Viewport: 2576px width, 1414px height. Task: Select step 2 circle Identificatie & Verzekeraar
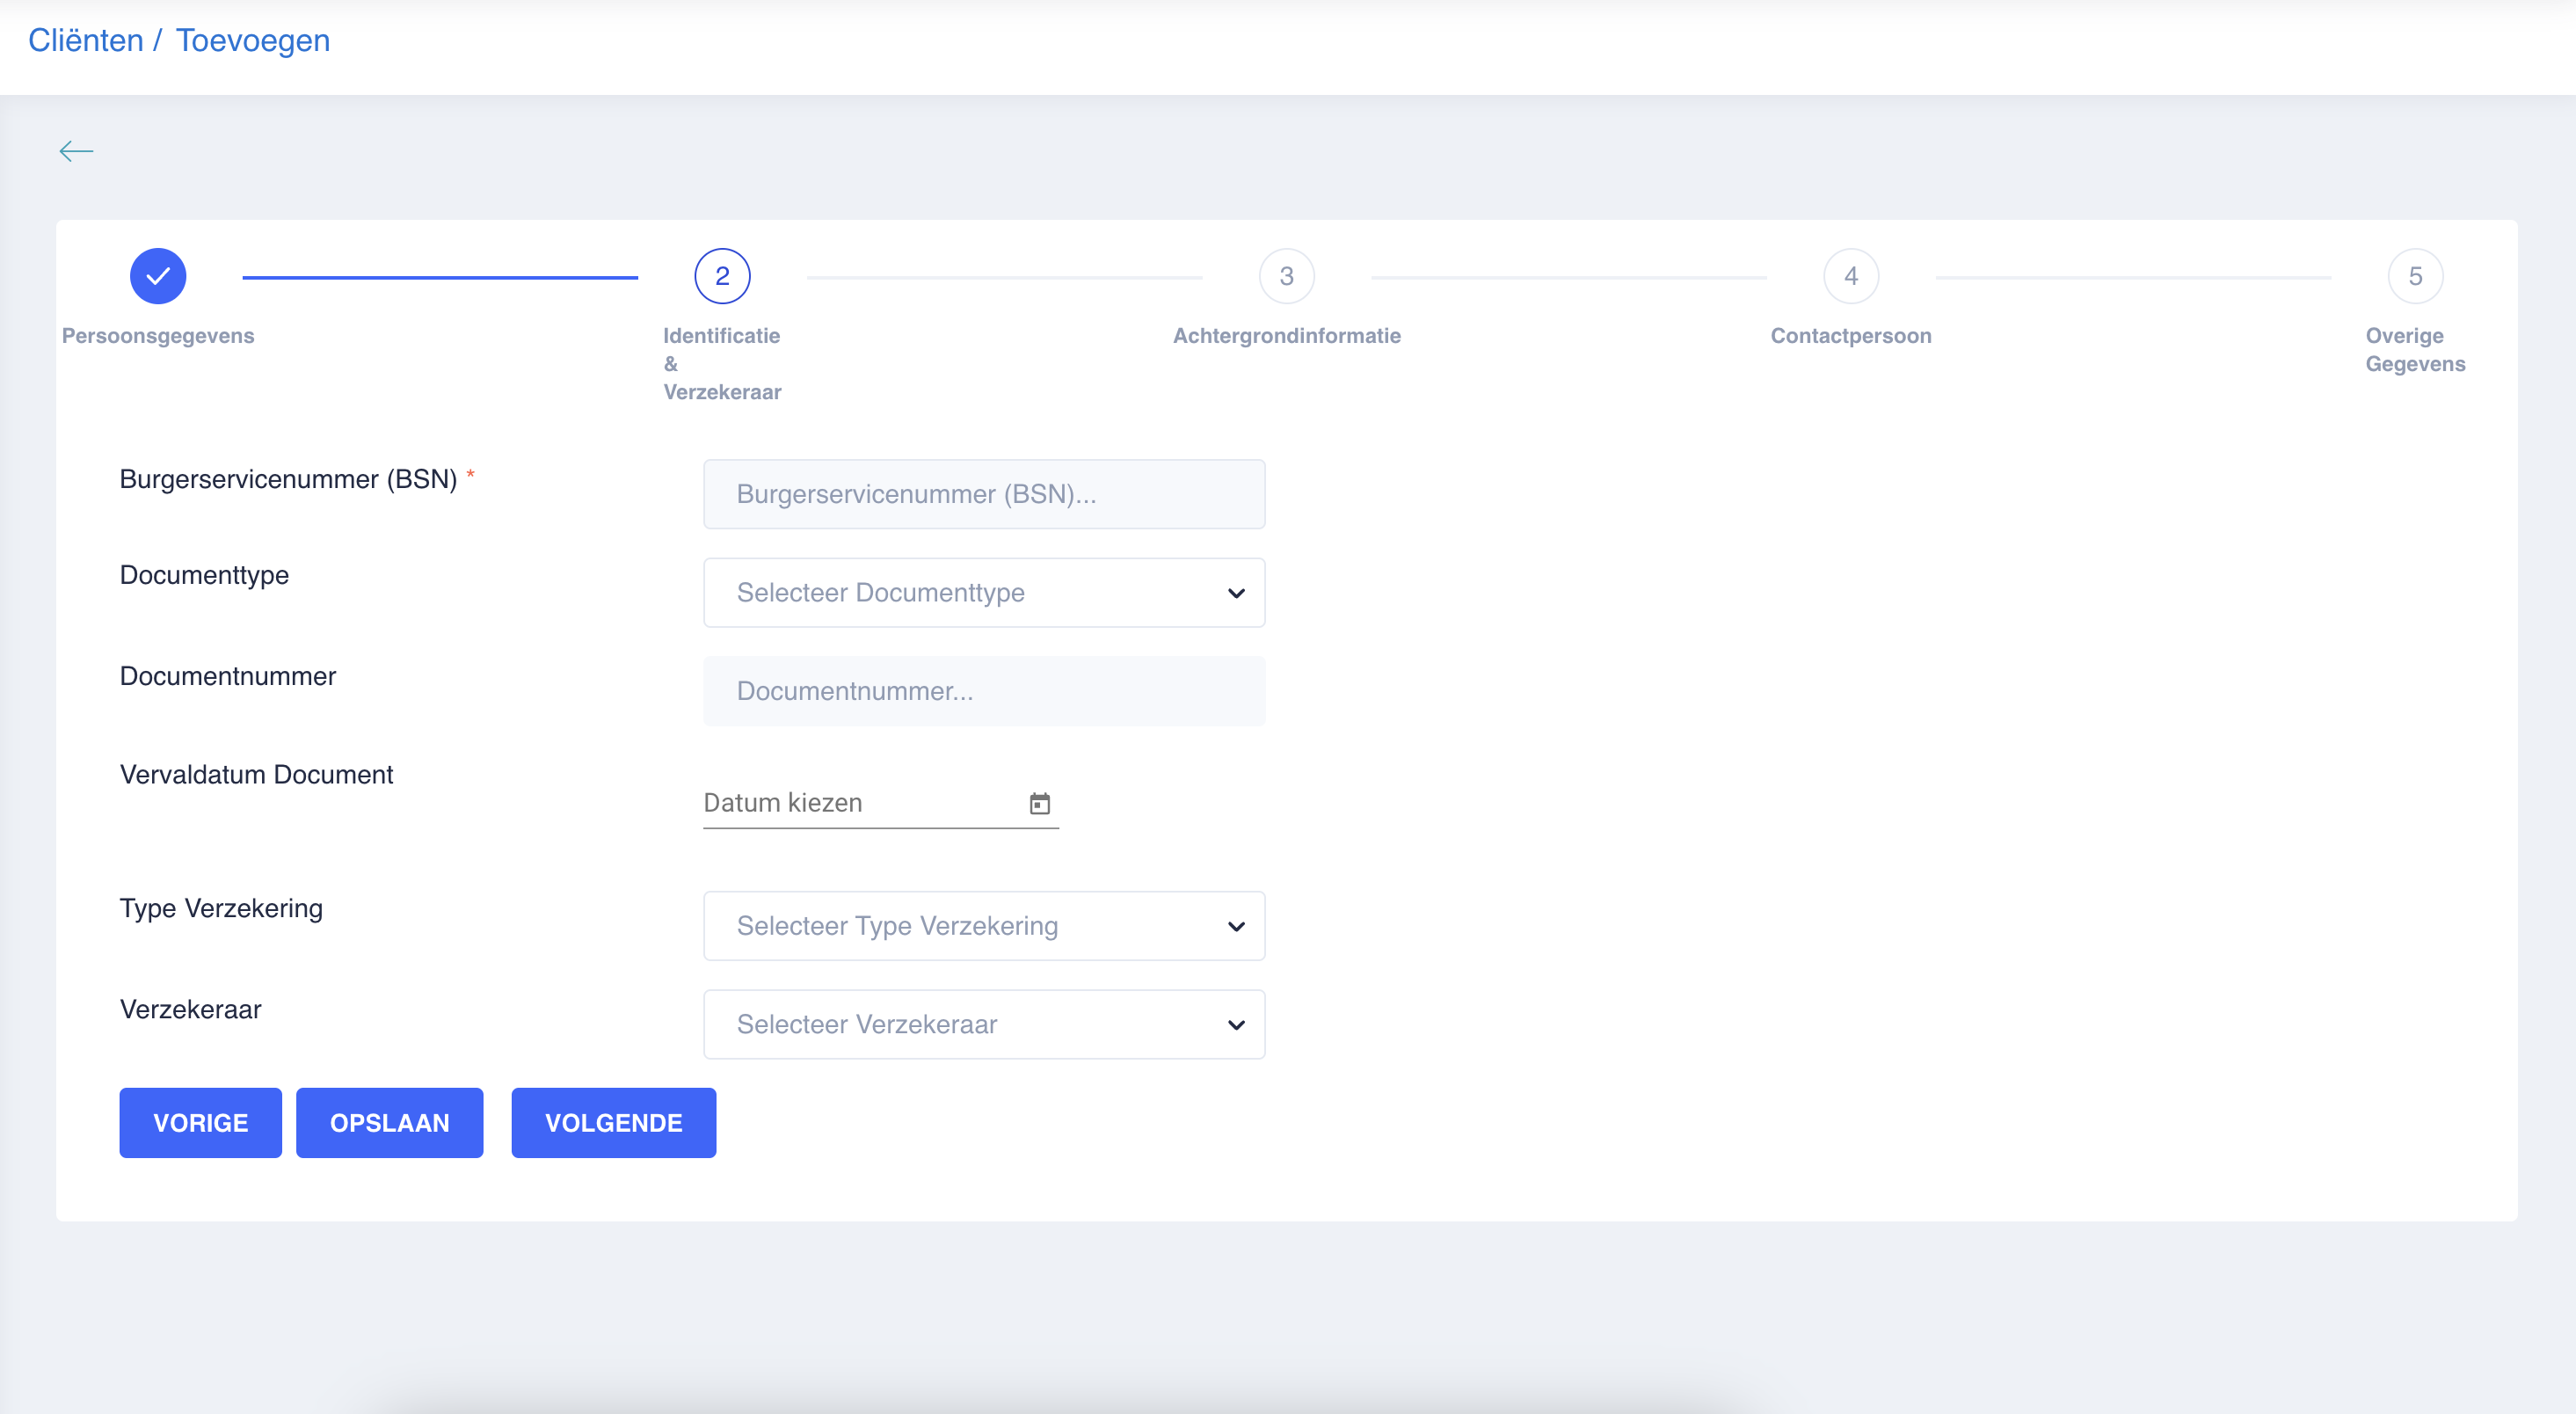[722, 276]
